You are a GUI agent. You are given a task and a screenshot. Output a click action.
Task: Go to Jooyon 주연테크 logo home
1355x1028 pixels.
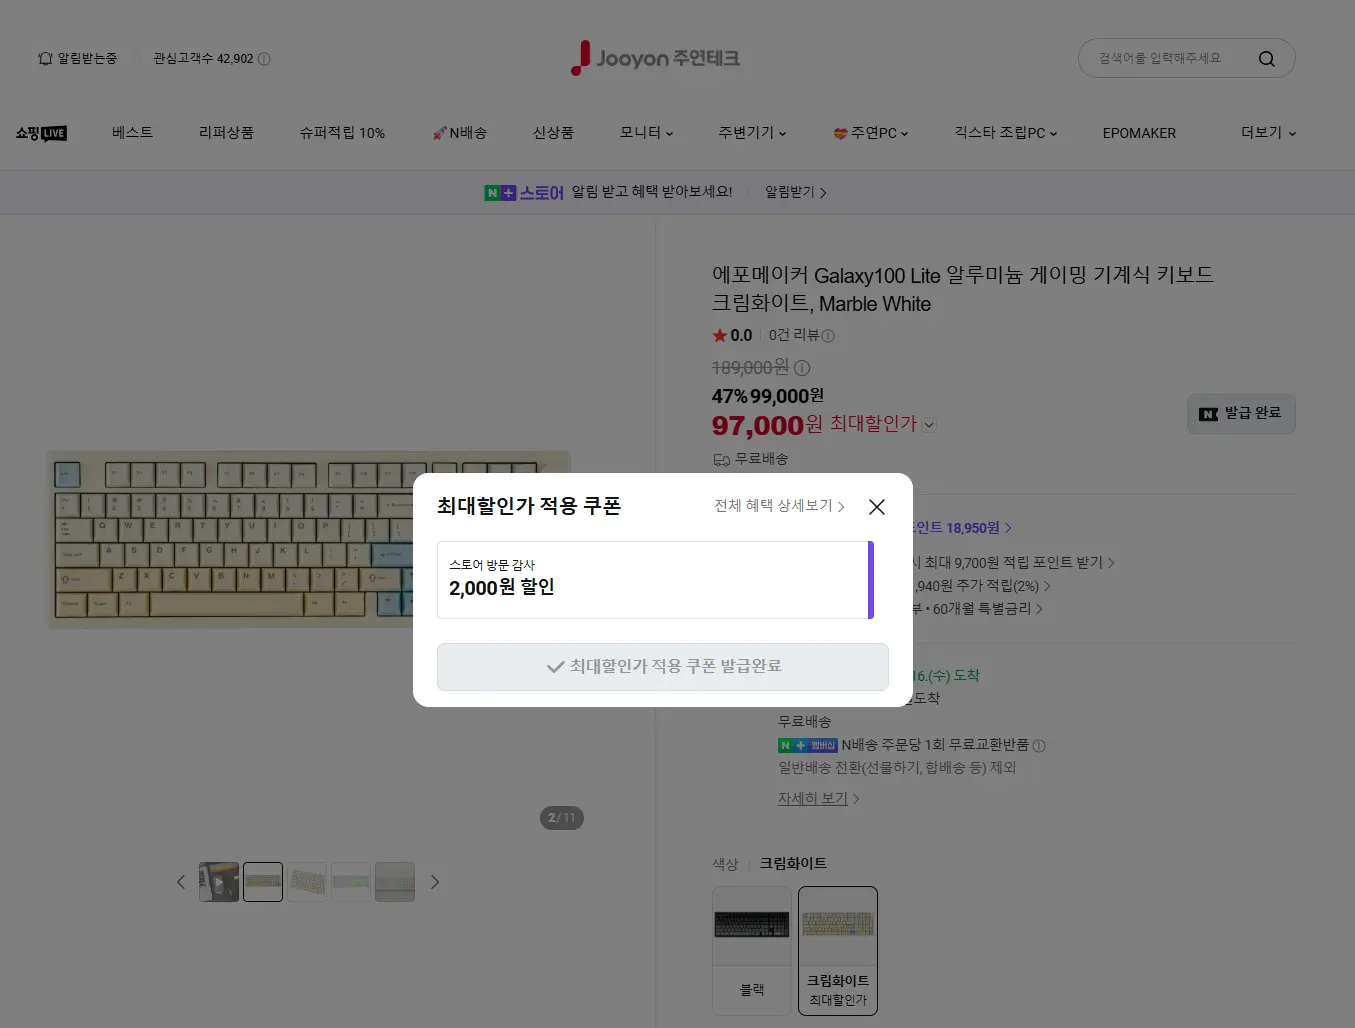(655, 58)
